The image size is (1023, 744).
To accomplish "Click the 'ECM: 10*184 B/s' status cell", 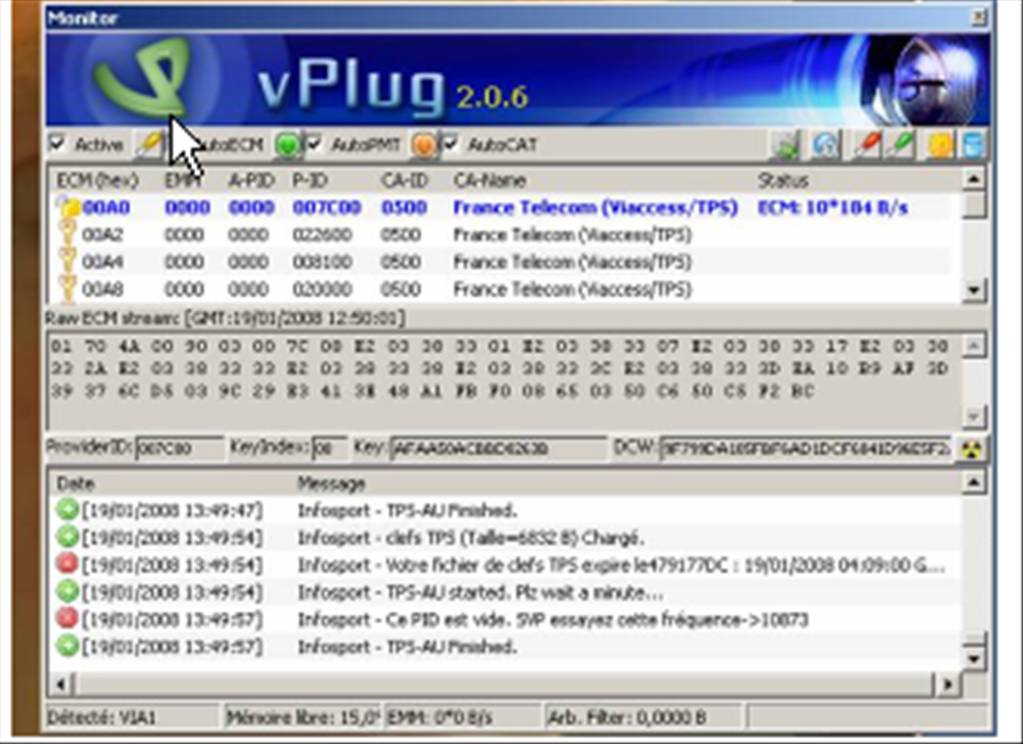I will [x=832, y=207].
